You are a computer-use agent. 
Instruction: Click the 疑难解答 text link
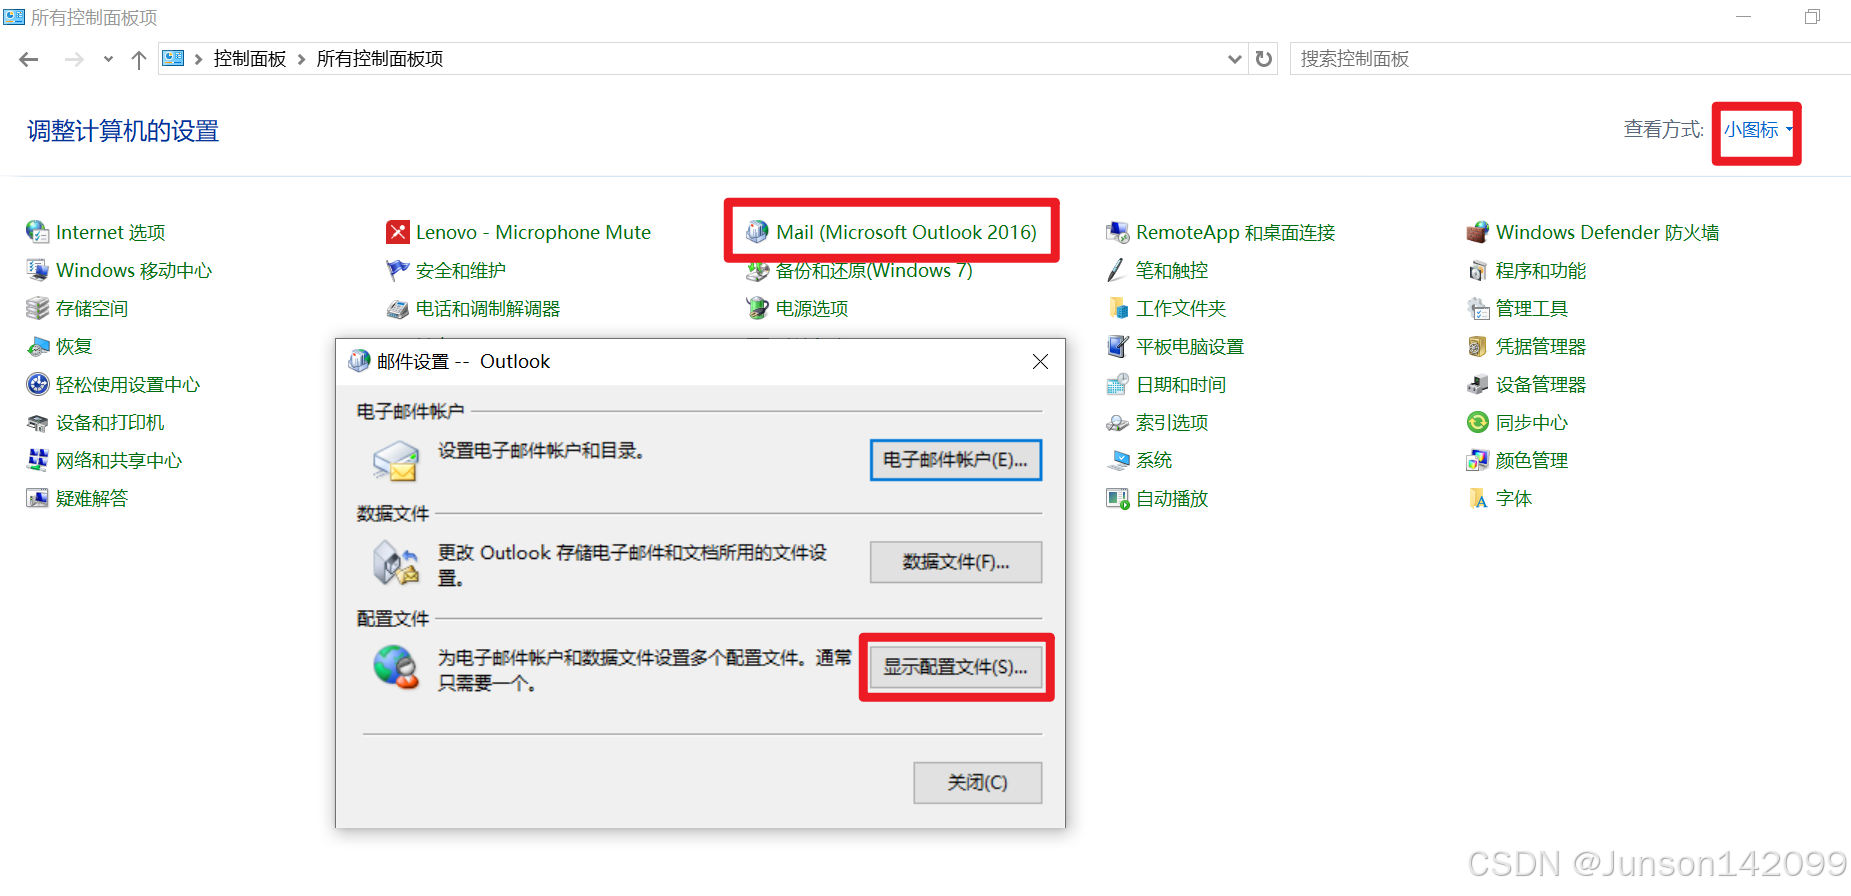[x=92, y=498]
